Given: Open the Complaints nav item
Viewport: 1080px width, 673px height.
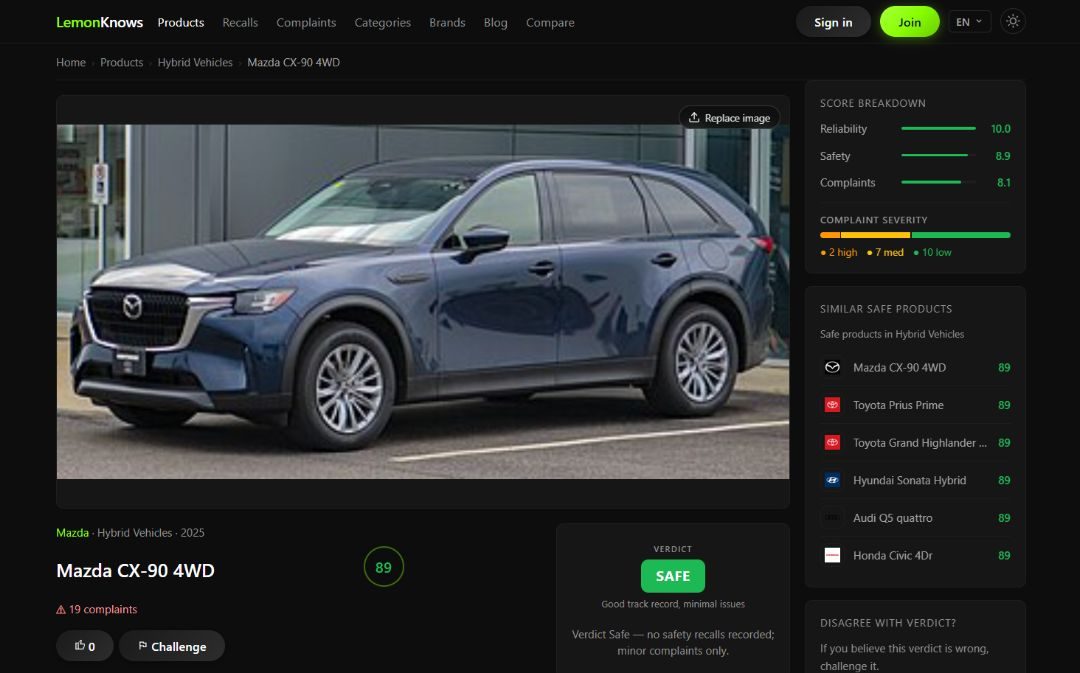Looking at the screenshot, I should pyautogui.click(x=306, y=22).
